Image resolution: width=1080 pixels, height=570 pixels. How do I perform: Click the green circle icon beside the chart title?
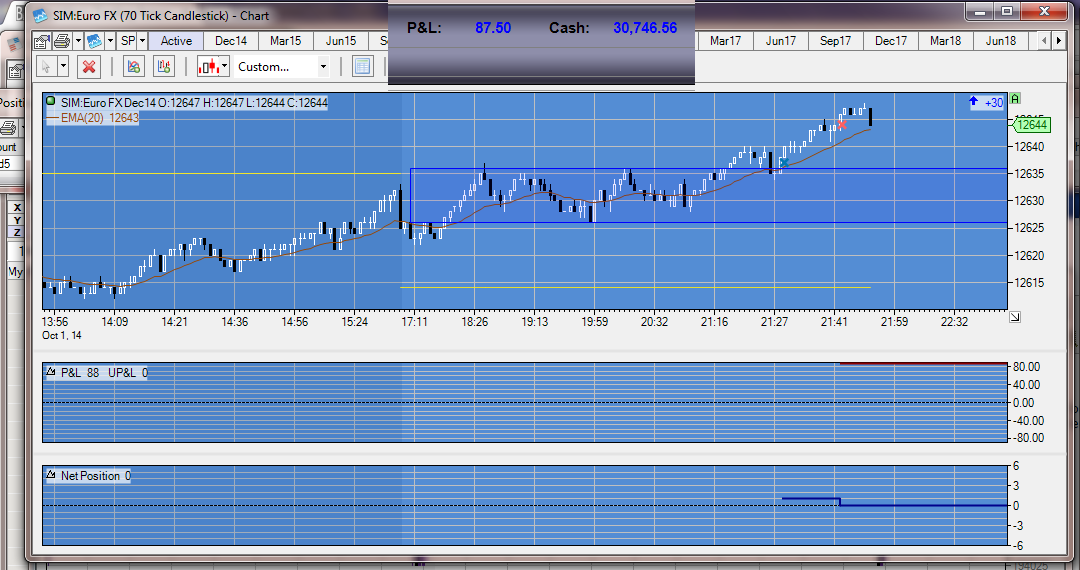(x=50, y=101)
